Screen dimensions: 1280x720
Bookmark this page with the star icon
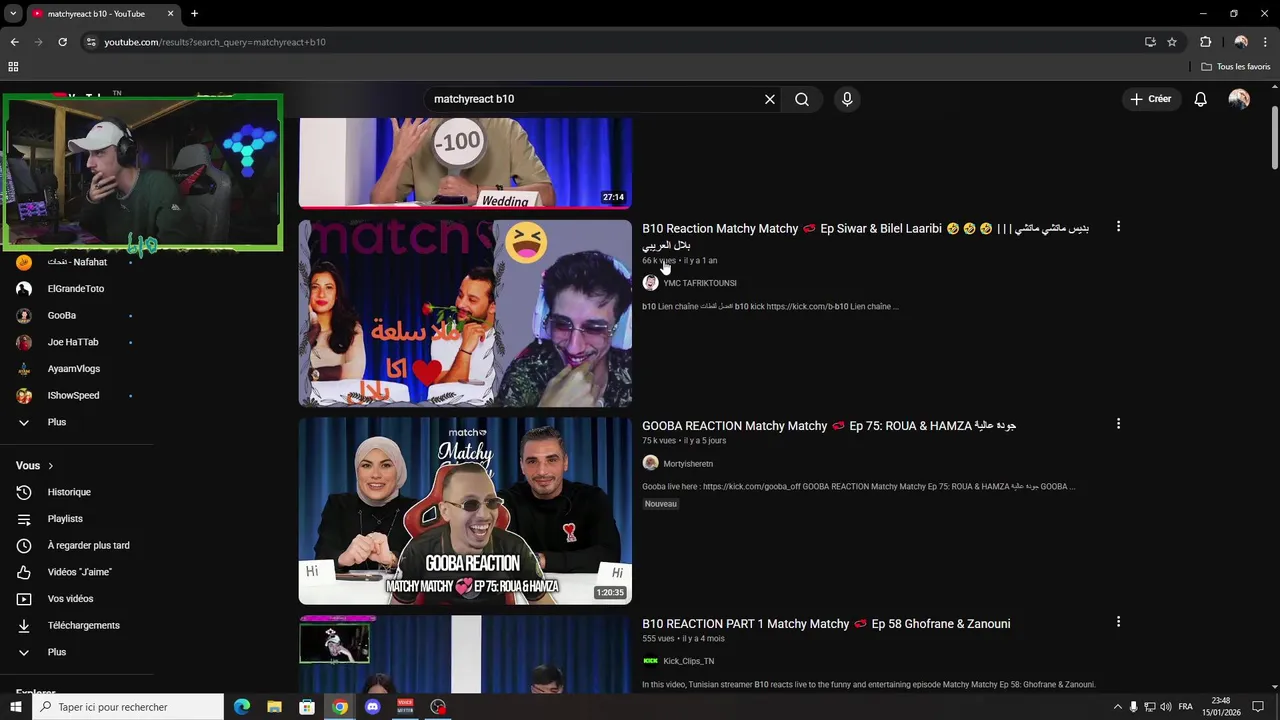tap(1172, 42)
